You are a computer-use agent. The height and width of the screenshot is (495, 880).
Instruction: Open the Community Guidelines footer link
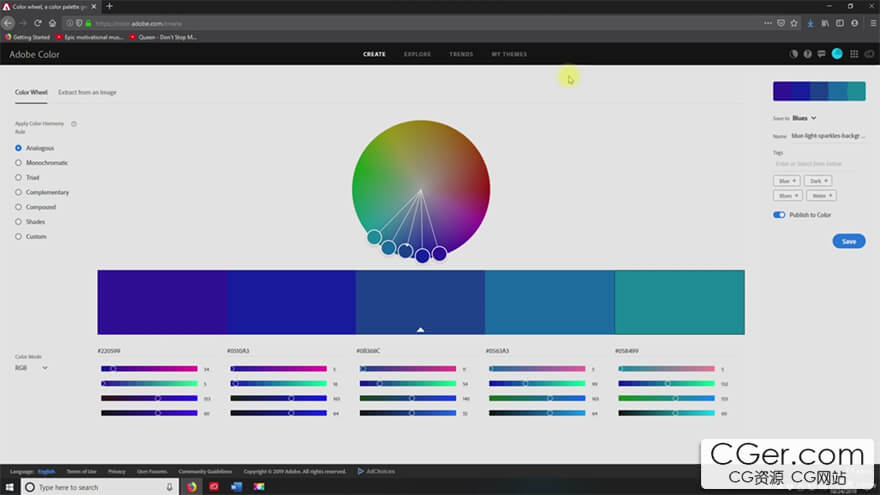click(205, 471)
